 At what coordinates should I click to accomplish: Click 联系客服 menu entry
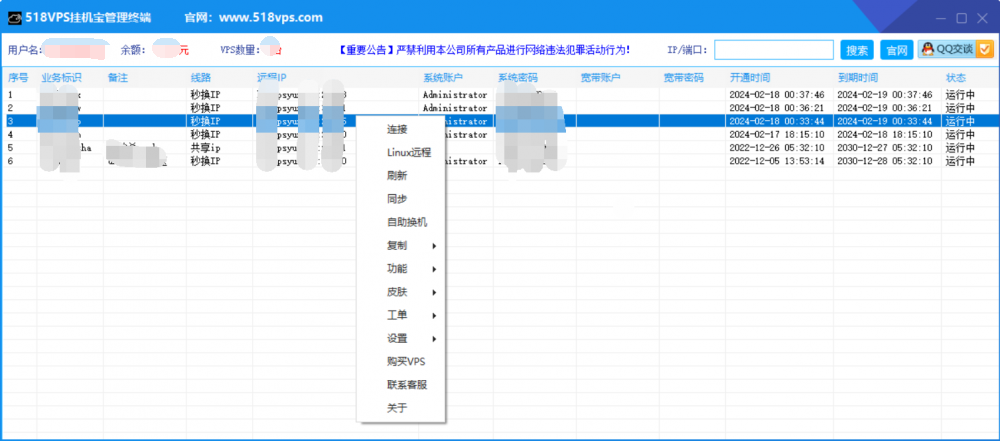(407, 385)
